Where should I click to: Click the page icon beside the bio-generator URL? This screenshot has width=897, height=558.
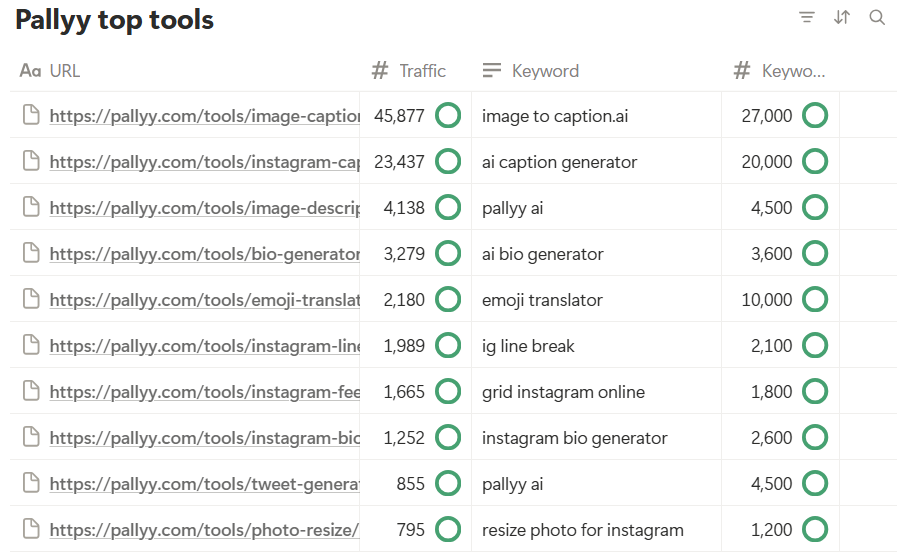click(31, 254)
